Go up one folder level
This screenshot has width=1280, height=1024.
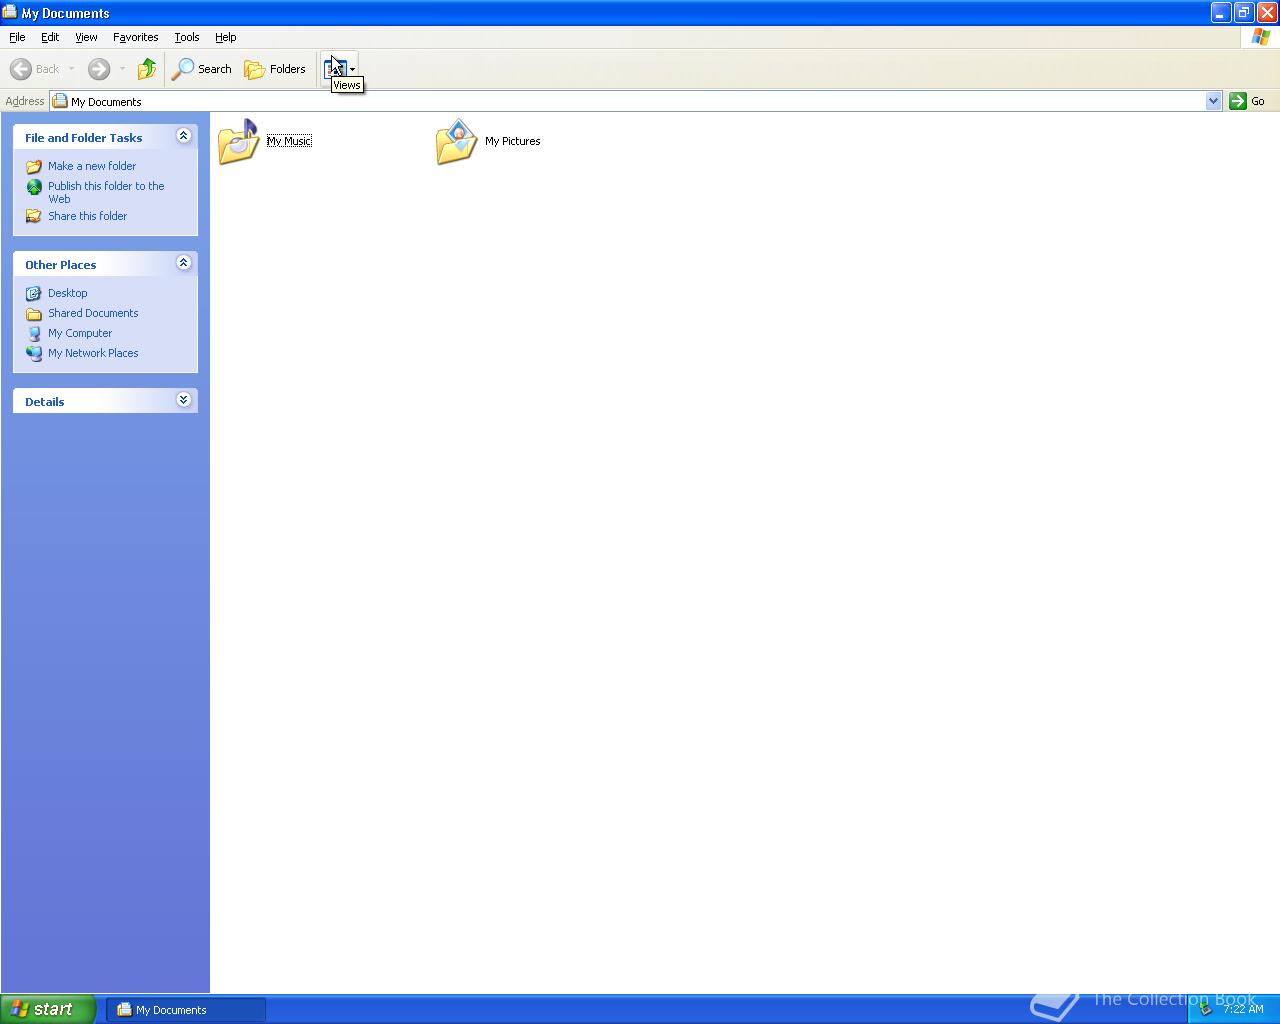tap(147, 69)
